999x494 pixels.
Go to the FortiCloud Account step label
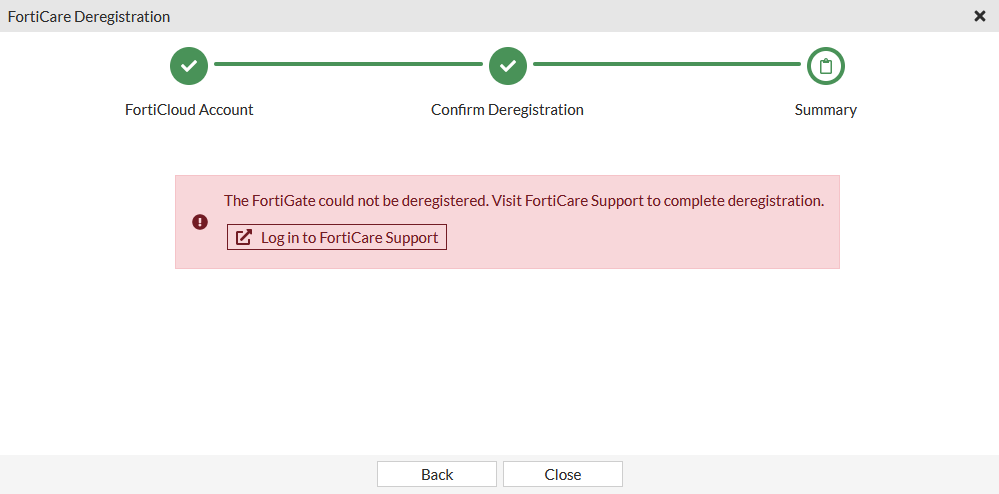(189, 110)
